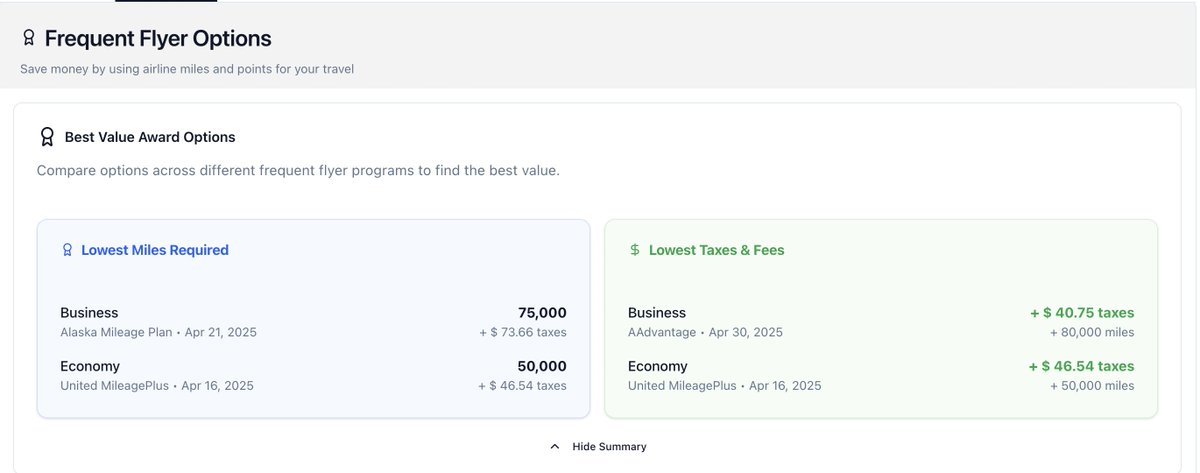Click the award ribbon icon beside Frequent Flyer Options
The width and height of the screenshot is (1200, 473).
(28, 38)
